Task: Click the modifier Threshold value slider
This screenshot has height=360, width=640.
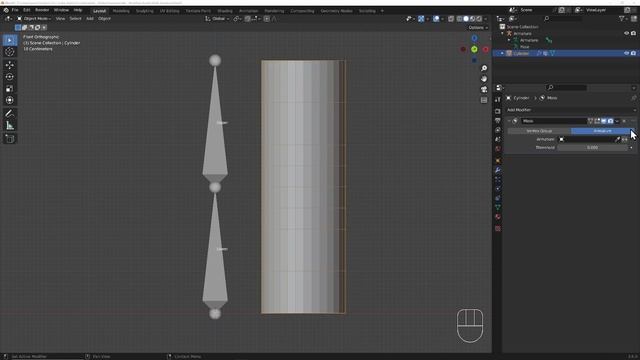Action: point(593,148)
